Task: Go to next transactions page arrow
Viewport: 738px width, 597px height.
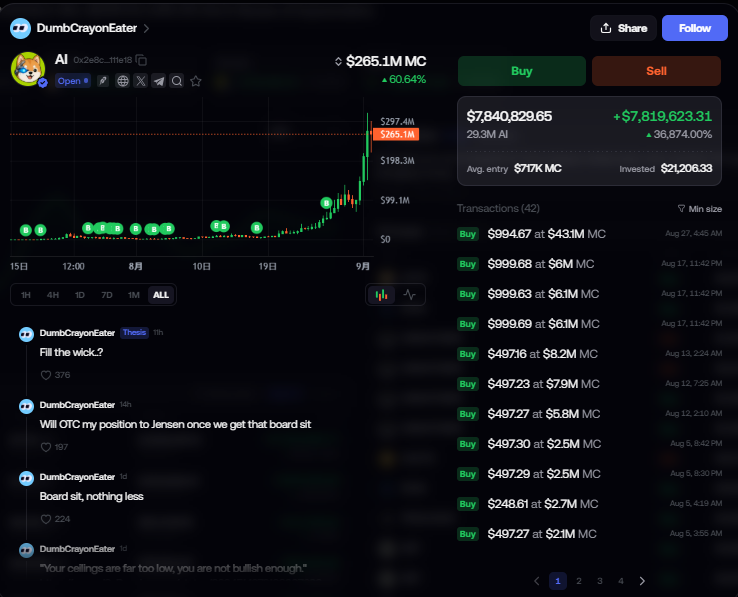Action: (x=642, y=581)
